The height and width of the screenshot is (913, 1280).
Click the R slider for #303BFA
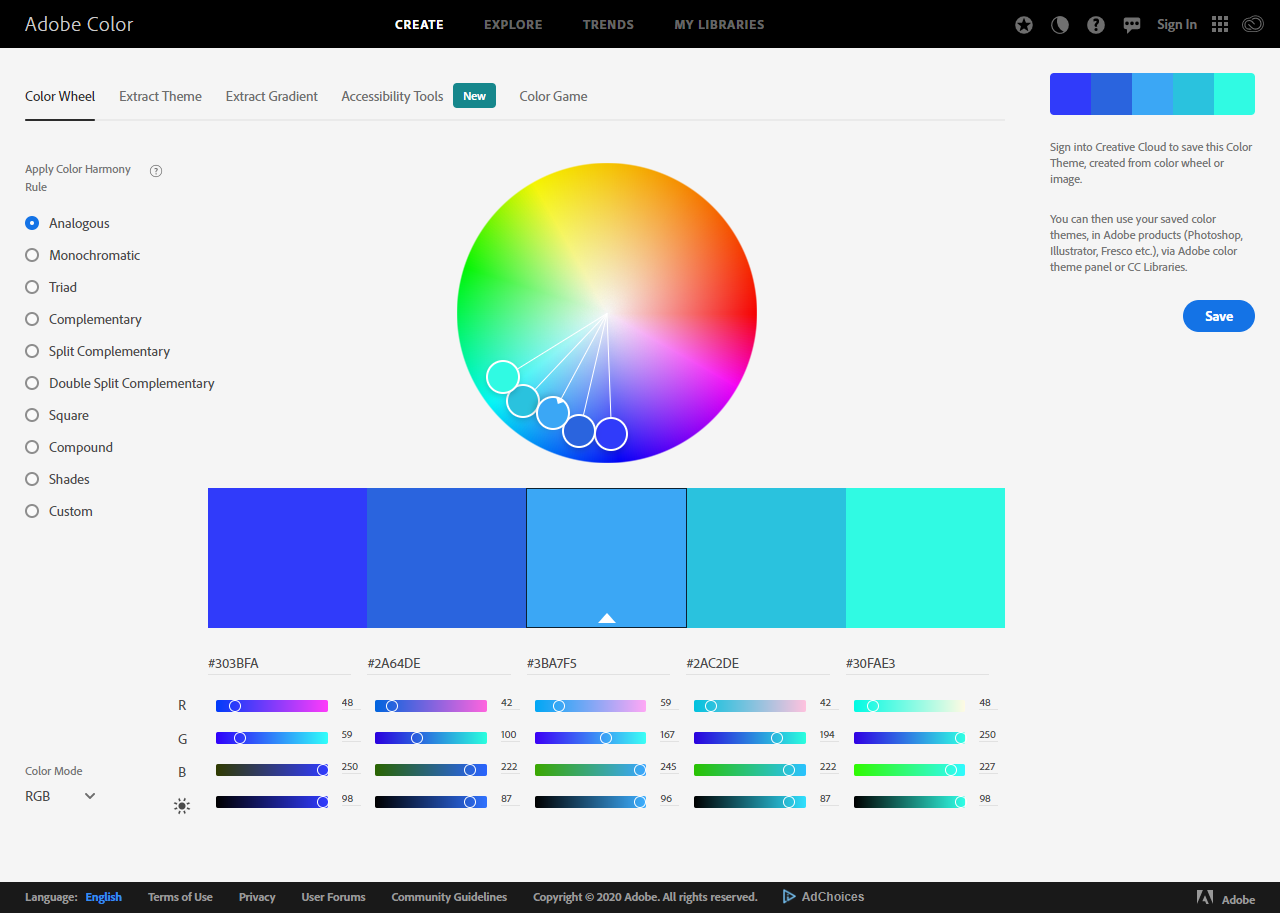point(272,706)
